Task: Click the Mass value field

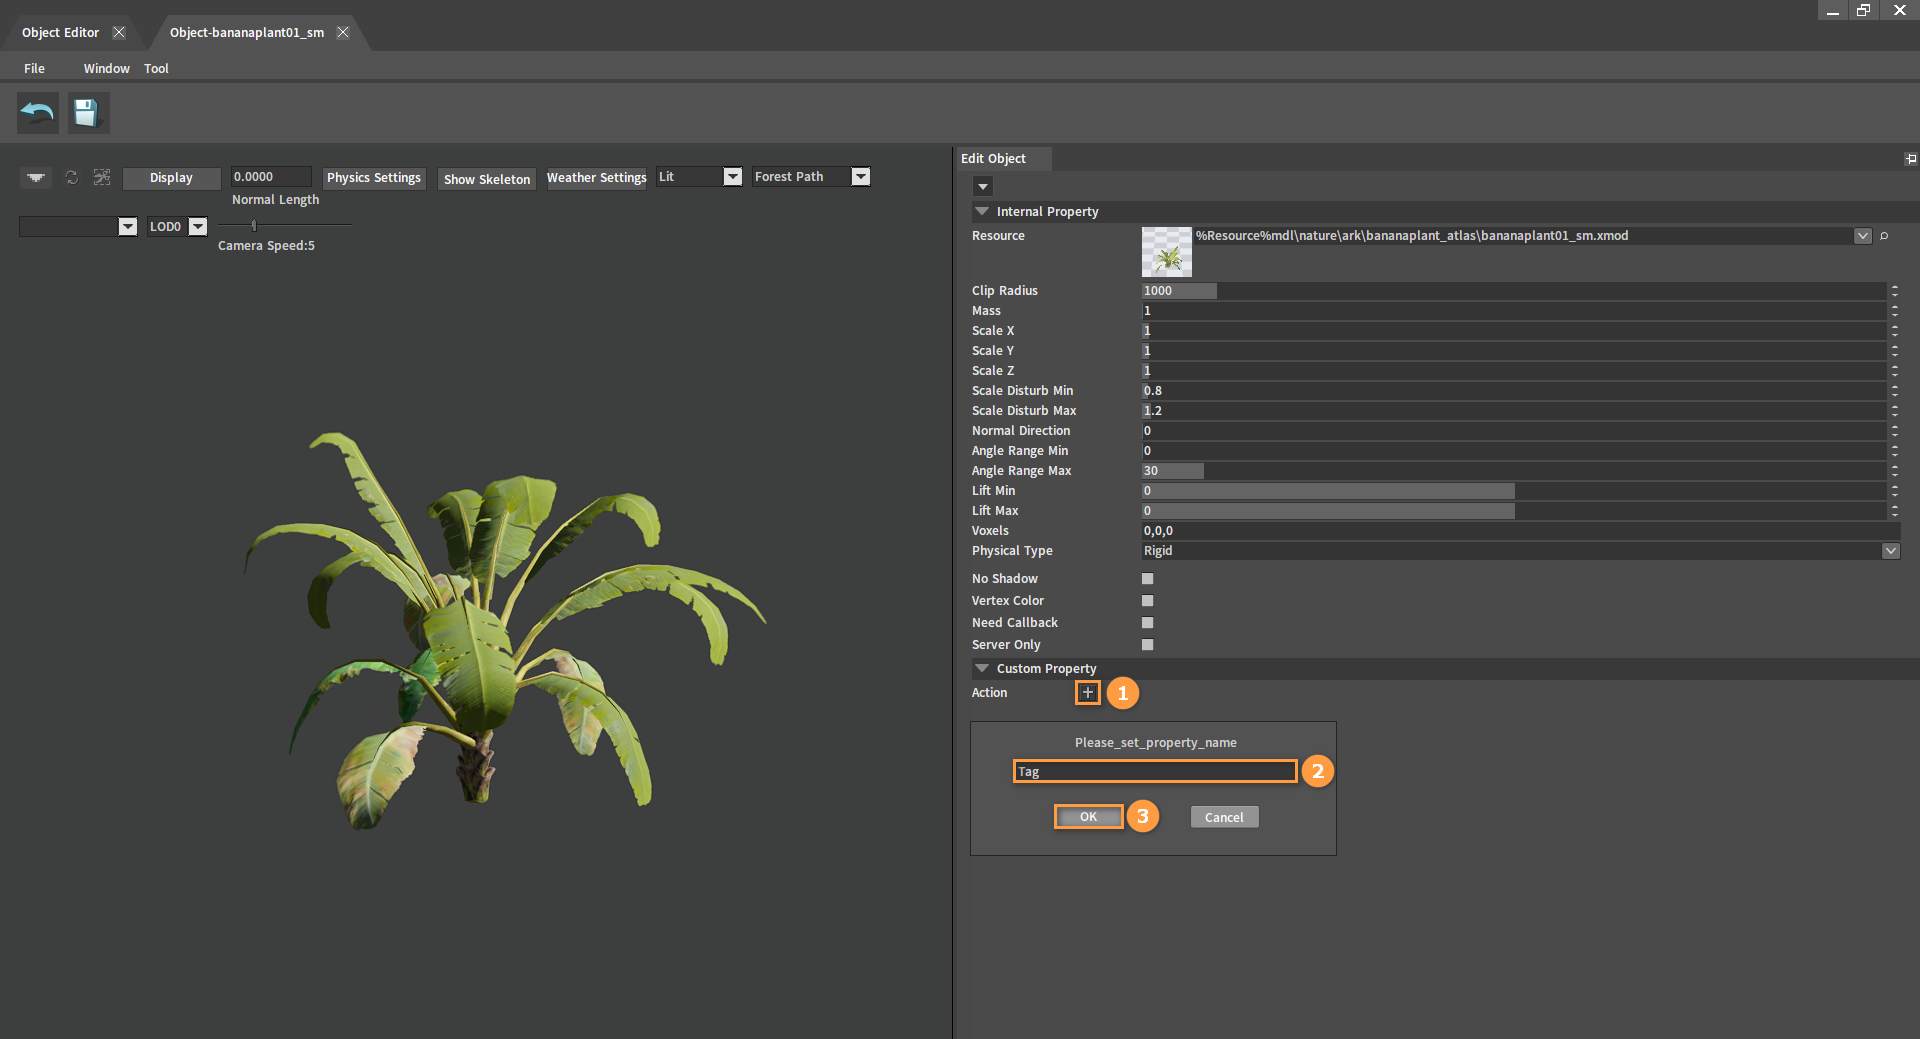Action: click(1514, 311)
